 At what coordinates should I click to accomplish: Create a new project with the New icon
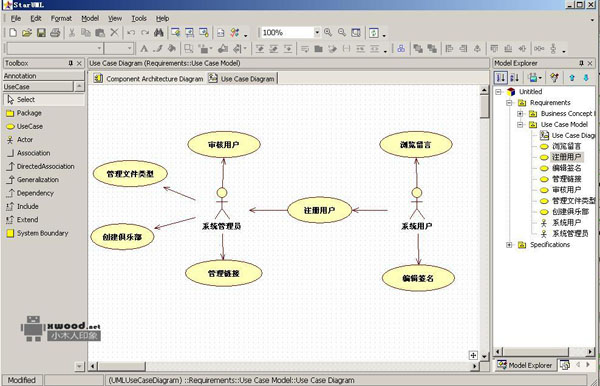[13, 33]
